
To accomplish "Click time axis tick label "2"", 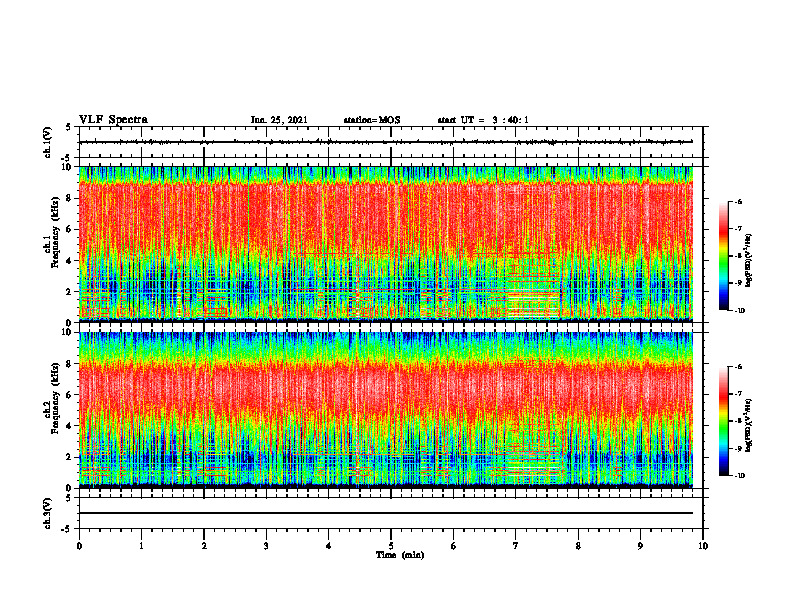I will tap(204, 546).
